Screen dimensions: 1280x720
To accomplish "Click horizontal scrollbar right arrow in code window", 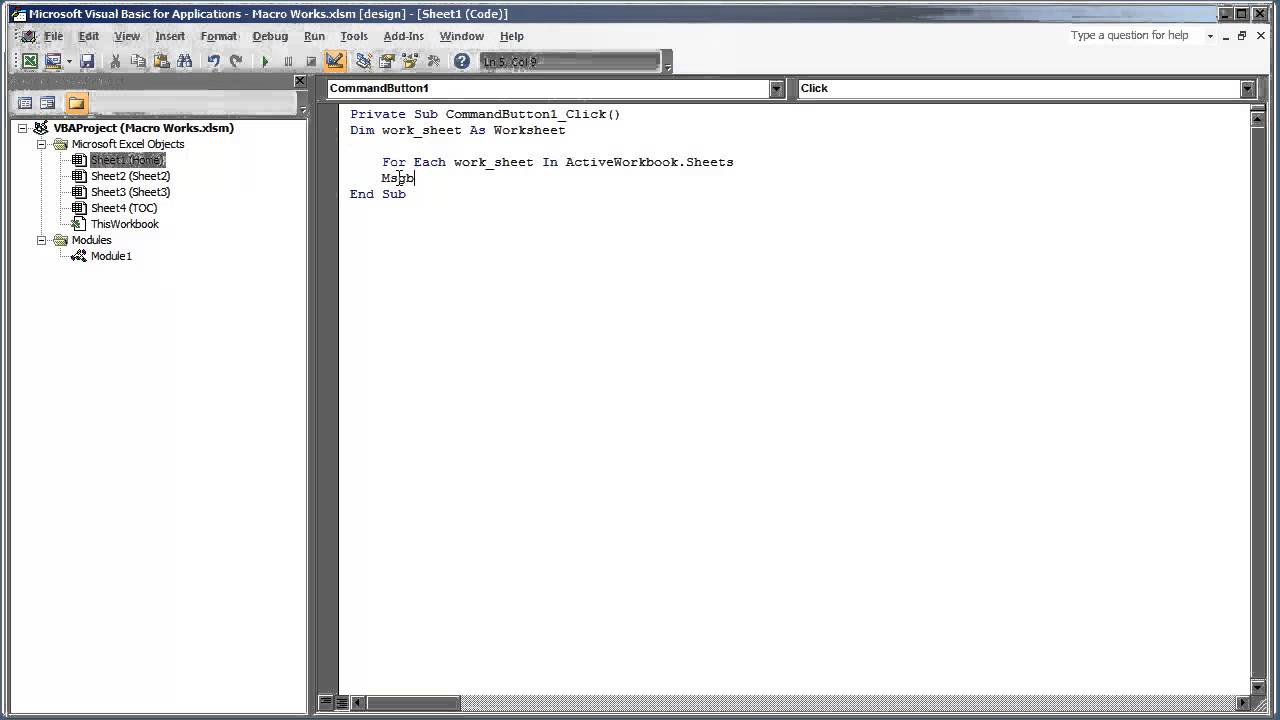I will point(1243,703).
